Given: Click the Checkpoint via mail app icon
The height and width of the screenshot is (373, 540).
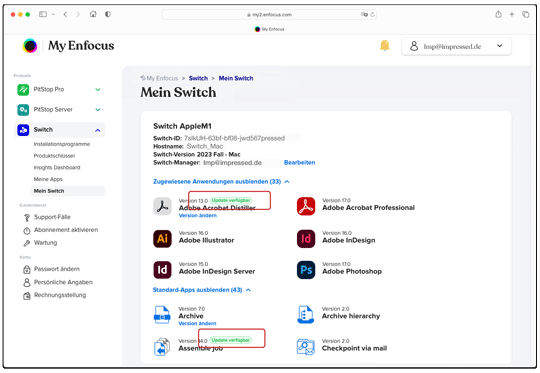Looking at the screenshot, I should point(306,347).
